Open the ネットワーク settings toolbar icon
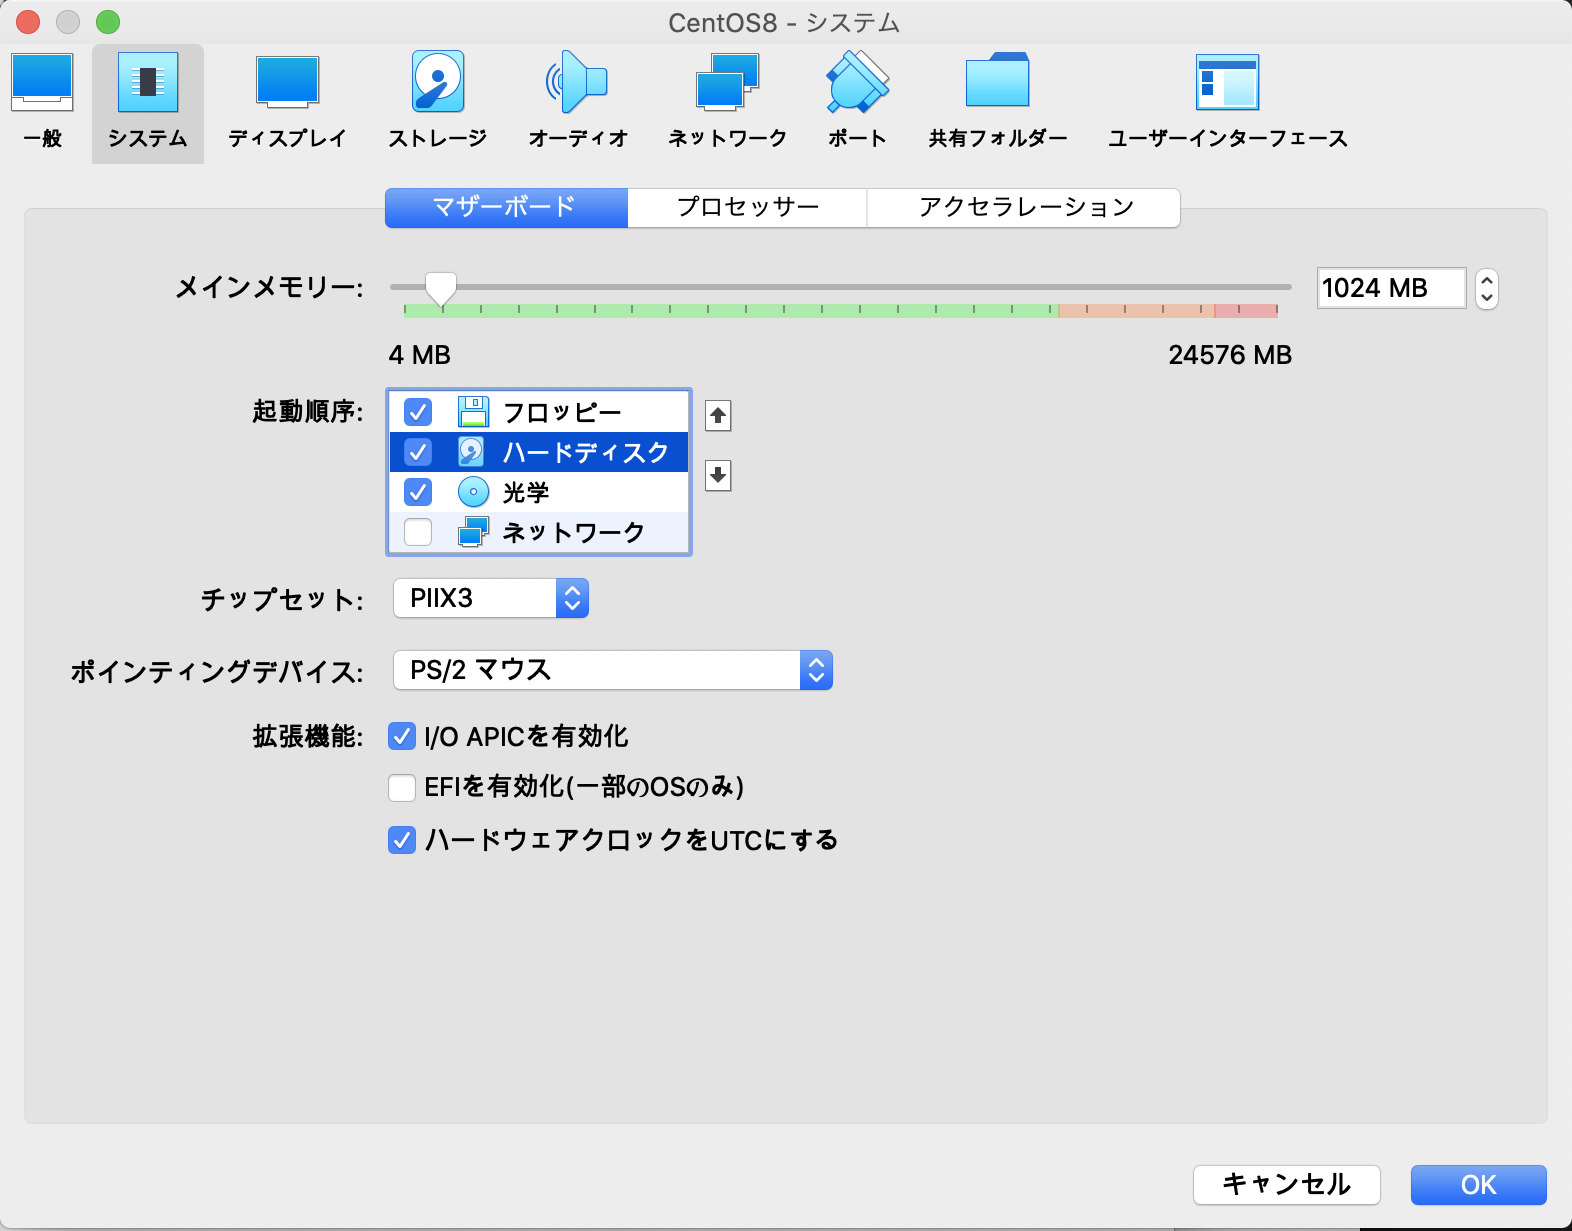The width and height of the screenshot is (1572, 1231). click(728, 102)
